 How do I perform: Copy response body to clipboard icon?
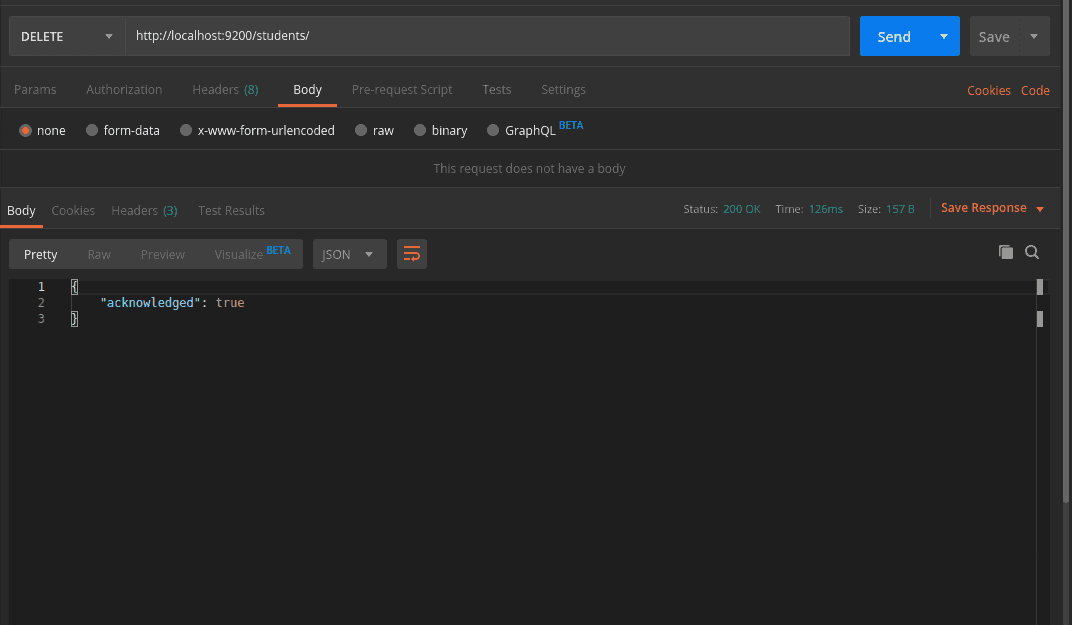pos(1006,253)
